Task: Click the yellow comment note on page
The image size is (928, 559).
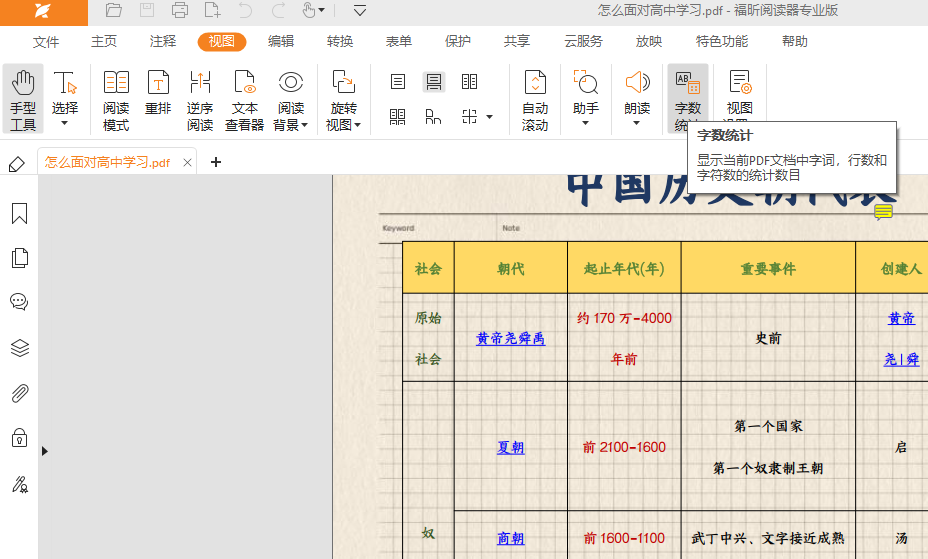Action: (x=883, y=212)
